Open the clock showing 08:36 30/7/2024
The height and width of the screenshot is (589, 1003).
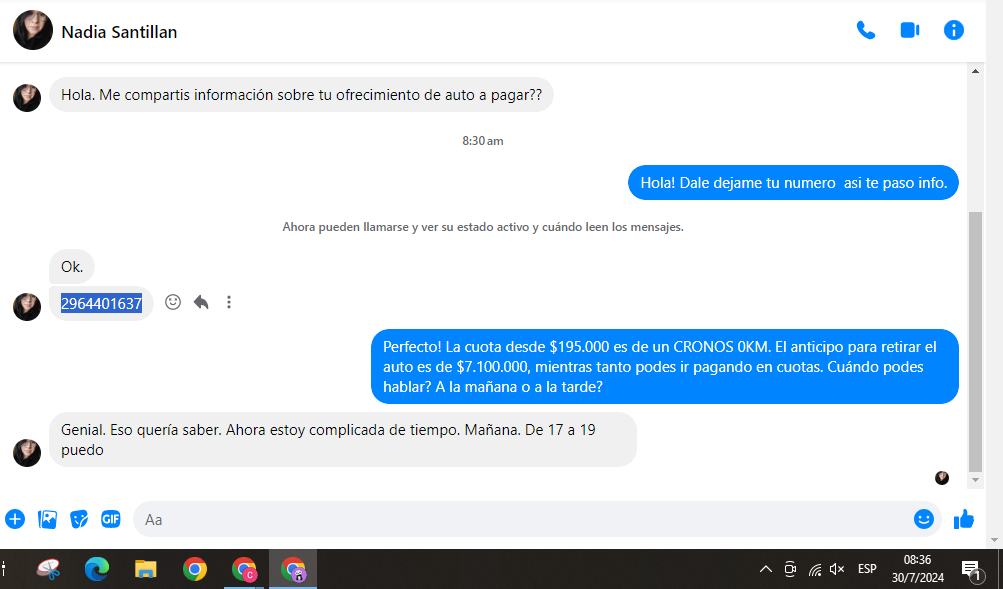917,569
